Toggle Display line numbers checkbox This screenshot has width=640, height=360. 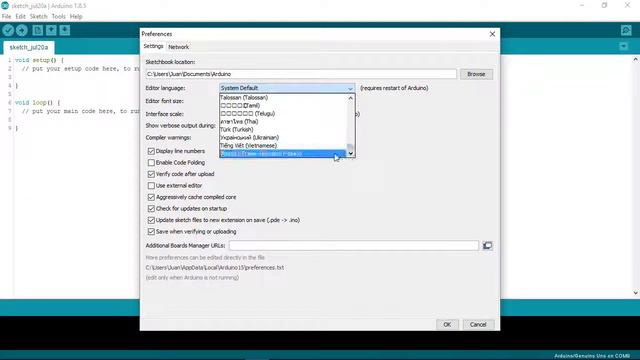click(x=151, y=151)
